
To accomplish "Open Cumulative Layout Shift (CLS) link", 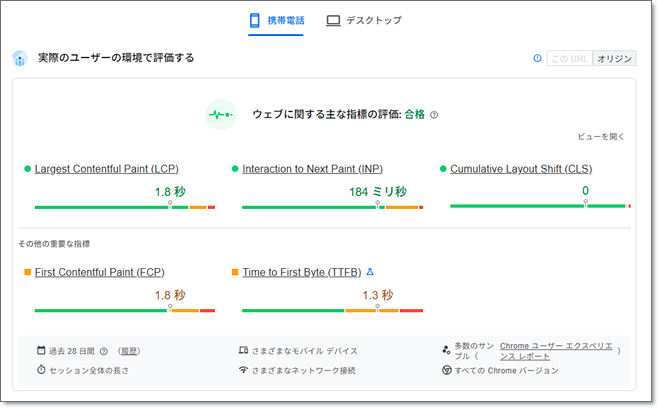I will point(521,169).
